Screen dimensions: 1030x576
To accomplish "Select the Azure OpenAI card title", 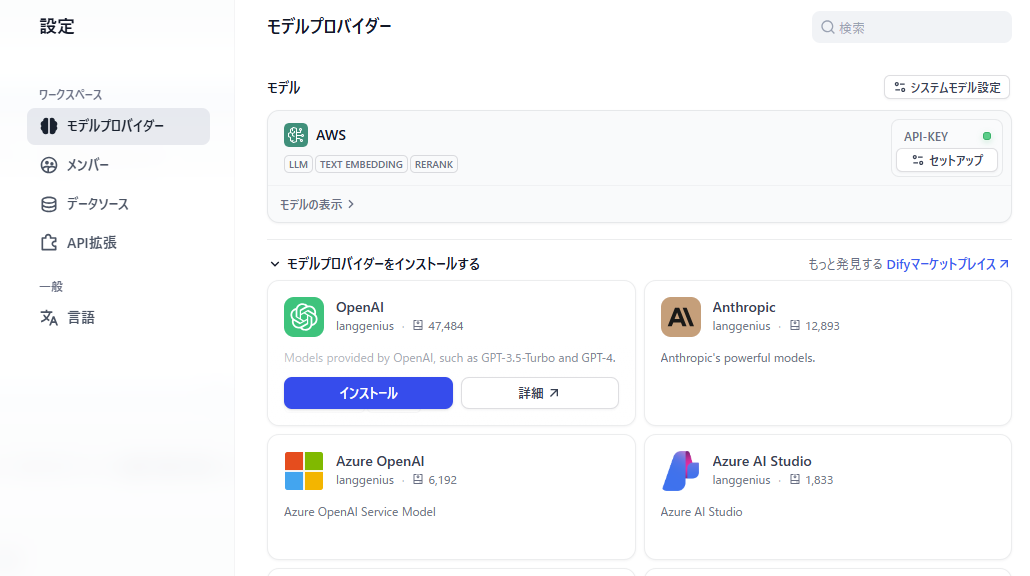I will 380,461.
